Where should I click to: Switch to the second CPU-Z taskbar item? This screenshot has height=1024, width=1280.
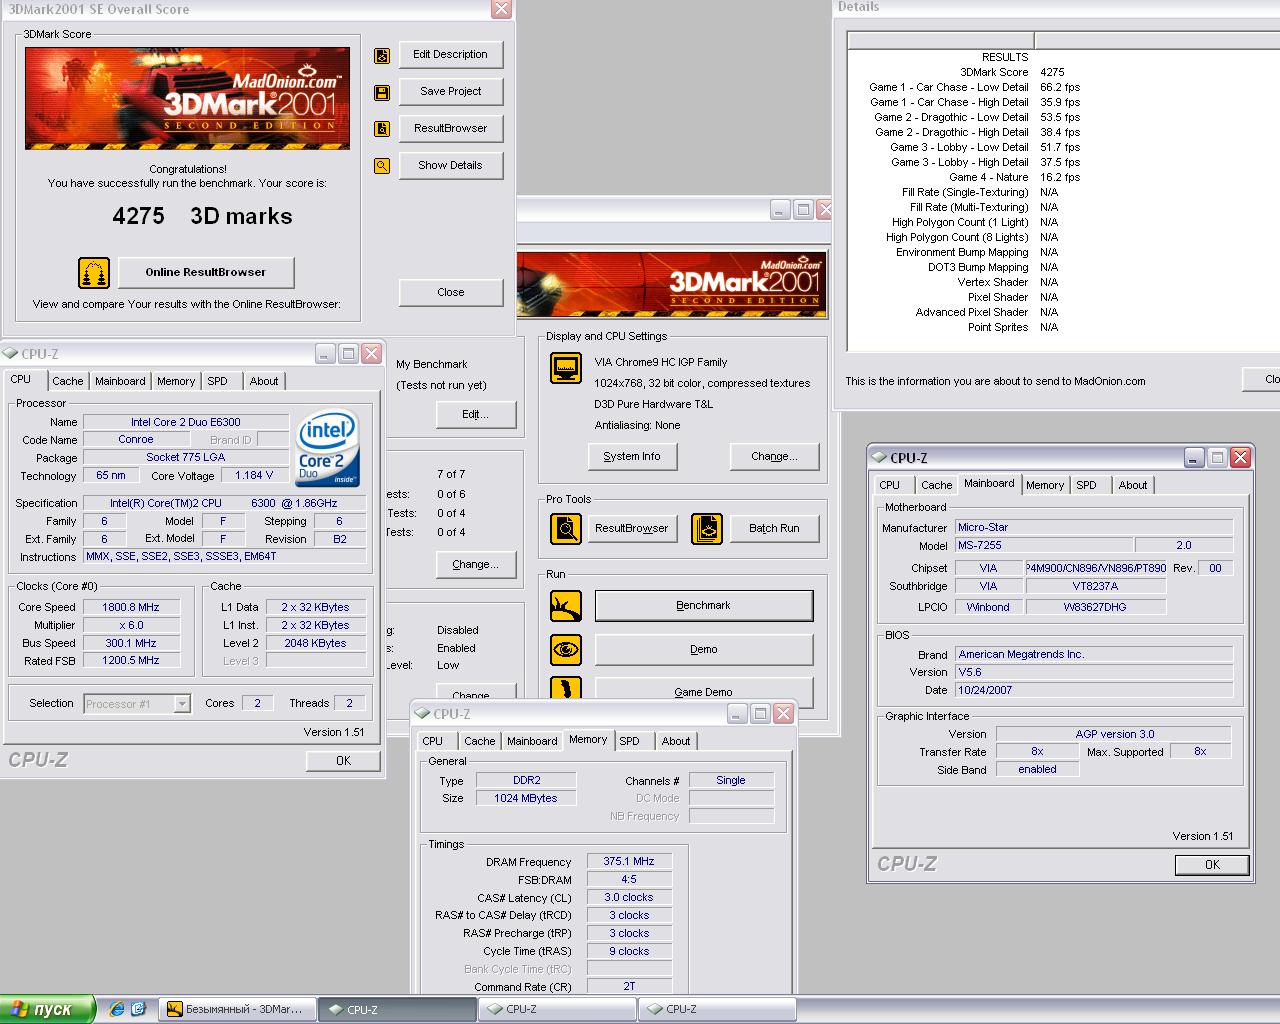coord(557,1009)
